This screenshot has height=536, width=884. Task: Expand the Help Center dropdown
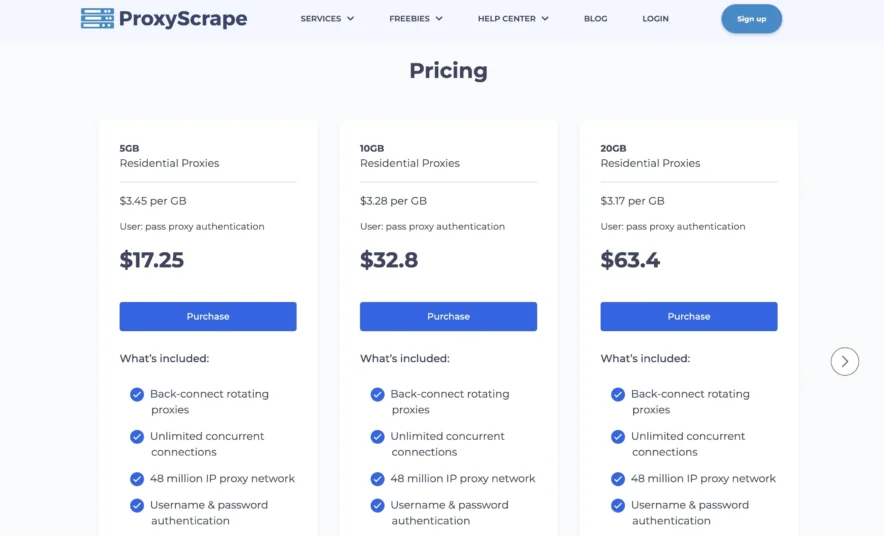(x=512, y=19)
